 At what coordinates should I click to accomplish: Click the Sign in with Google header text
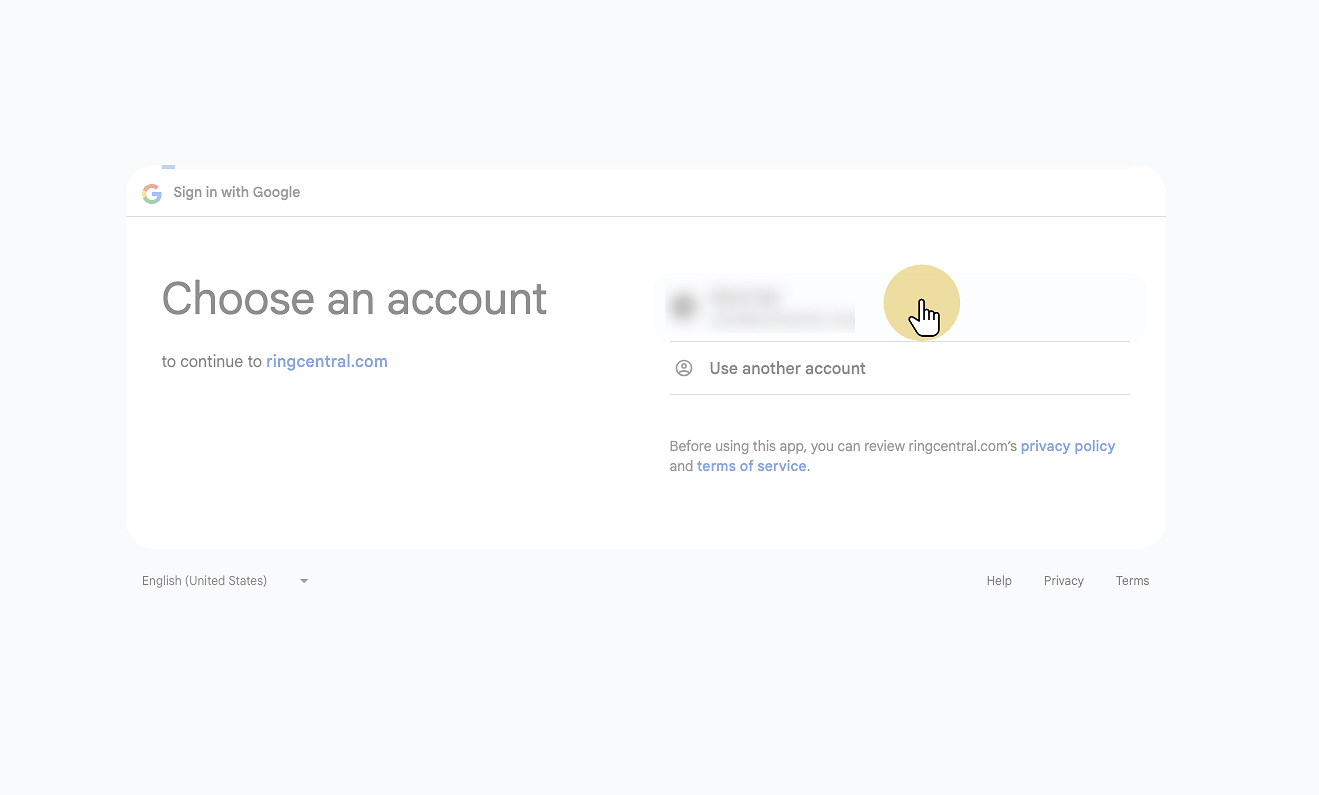tap(237, 192)
